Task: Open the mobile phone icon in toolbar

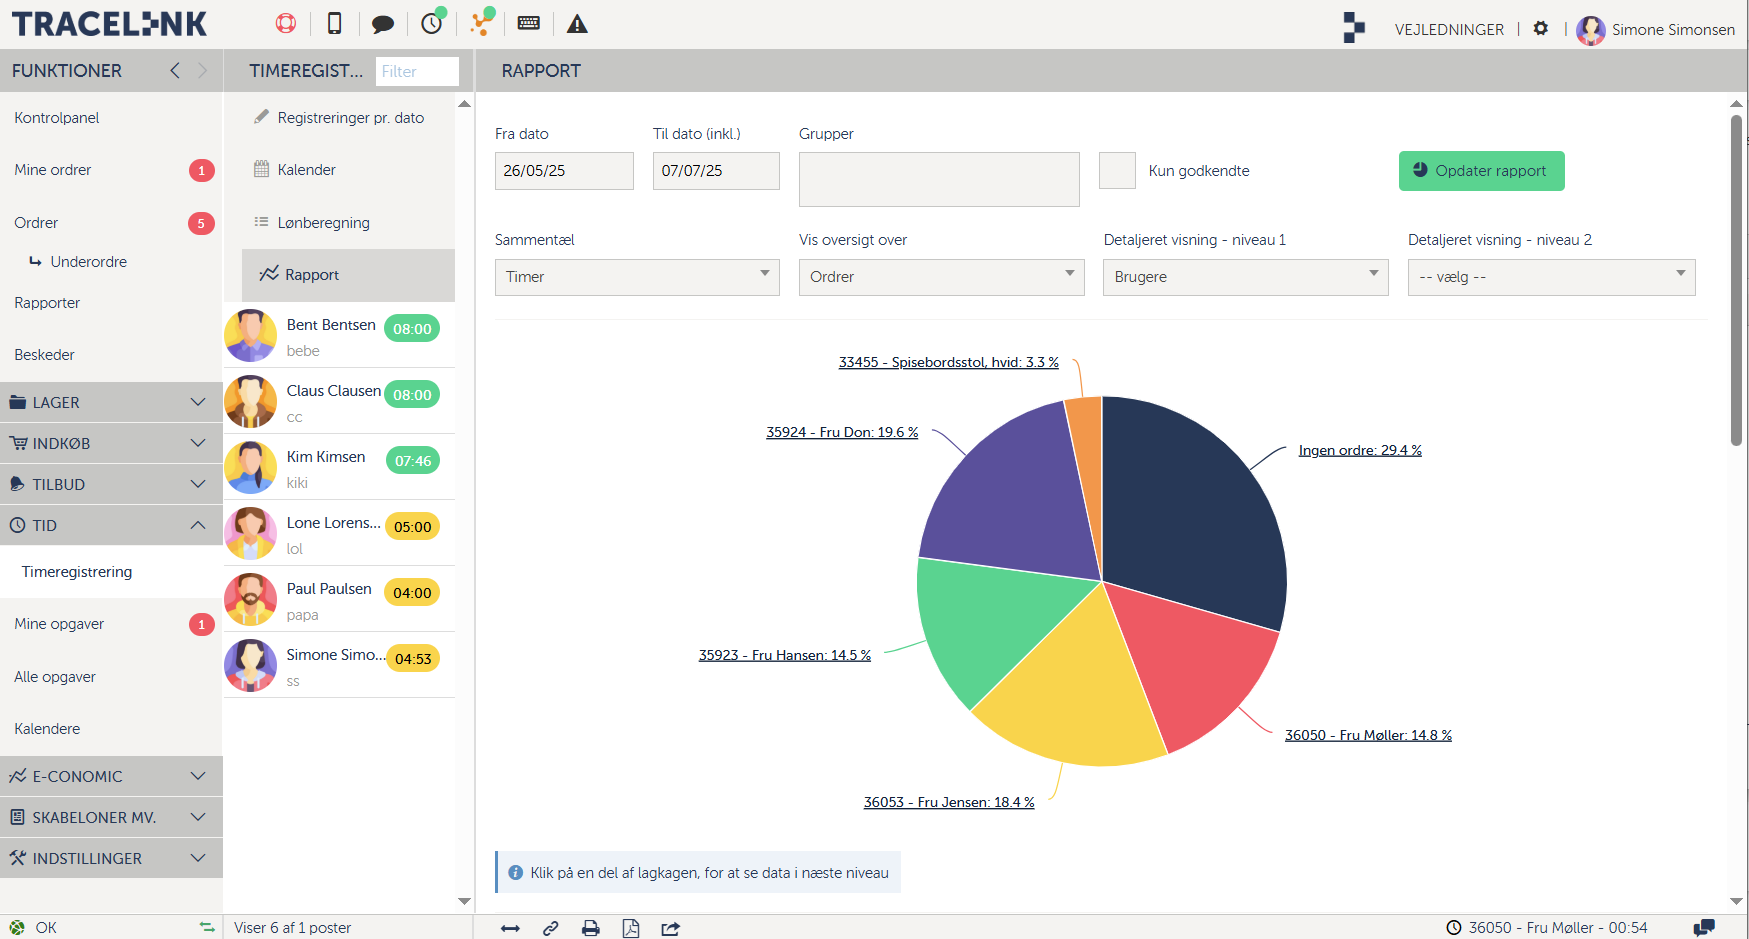Action: click(x=334, y=24)
